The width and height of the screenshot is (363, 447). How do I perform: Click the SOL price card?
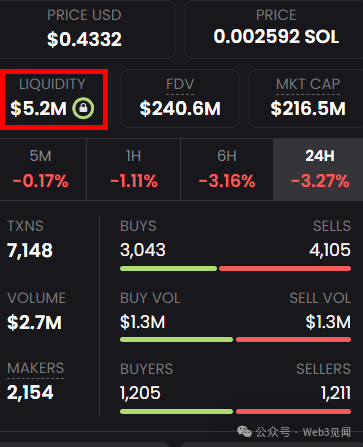(x=274, y=29)
